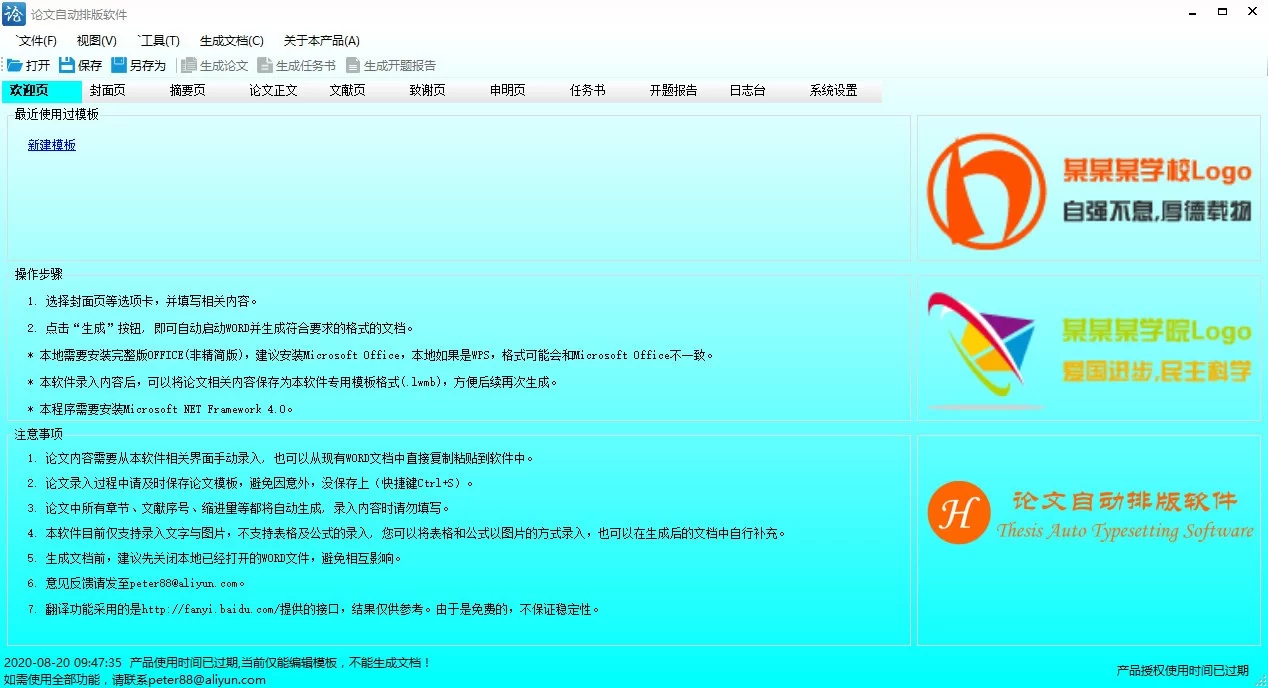1268x688 pixels.
Task: Click the application logo in the title bar
Action: [13, 13]
